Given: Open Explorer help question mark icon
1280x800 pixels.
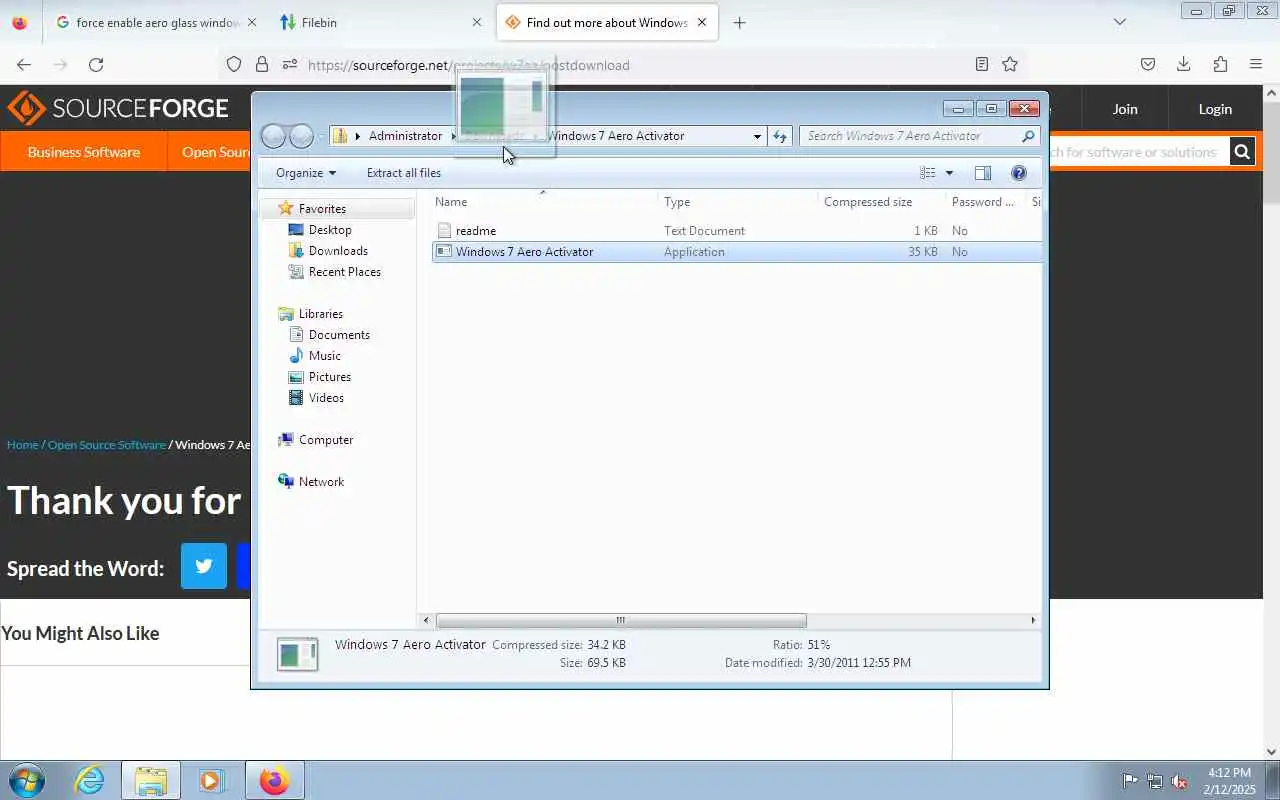Looking at the screenshot, I should [x=1019, y=173].
